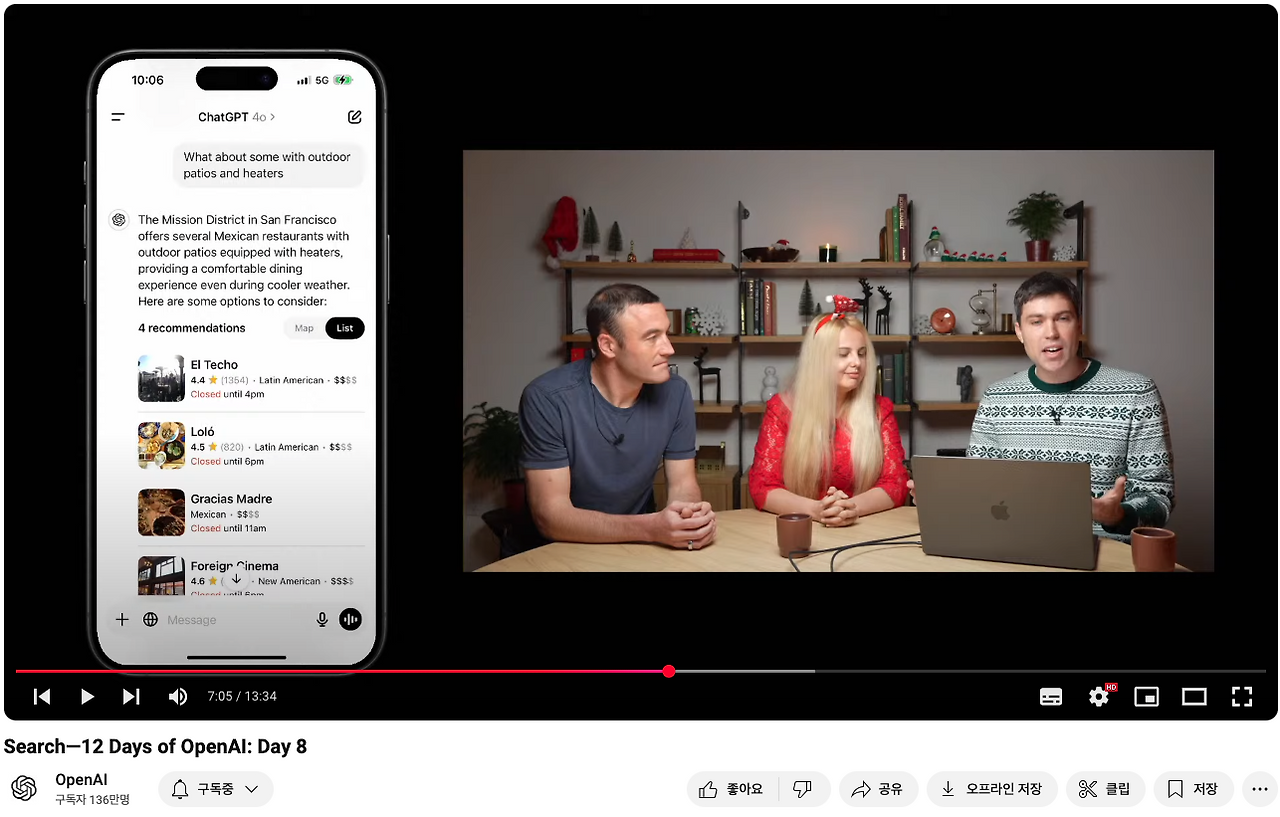This screenshot has width=1280, height=817.
Task: Click Closed until 6pm under Loló
Action: 227,461
